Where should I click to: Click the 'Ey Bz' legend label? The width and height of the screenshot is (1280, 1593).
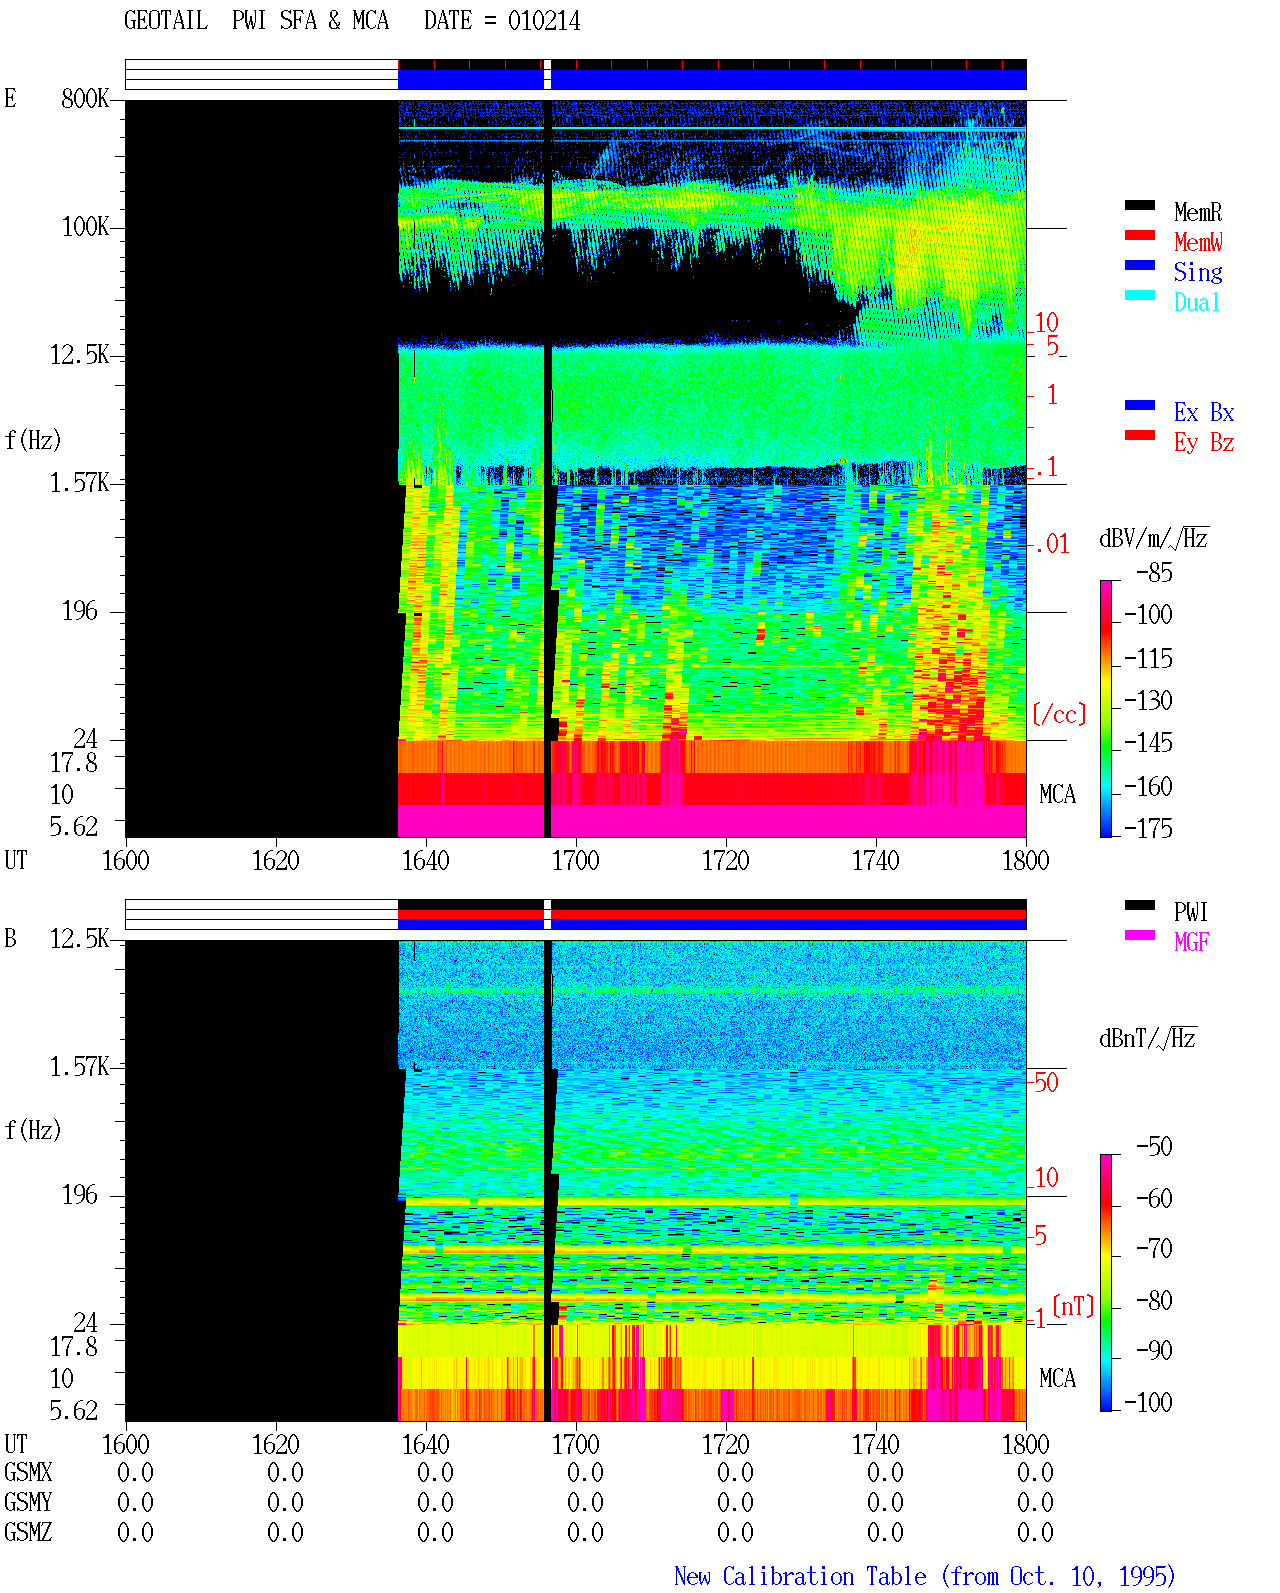[1204, 442]
